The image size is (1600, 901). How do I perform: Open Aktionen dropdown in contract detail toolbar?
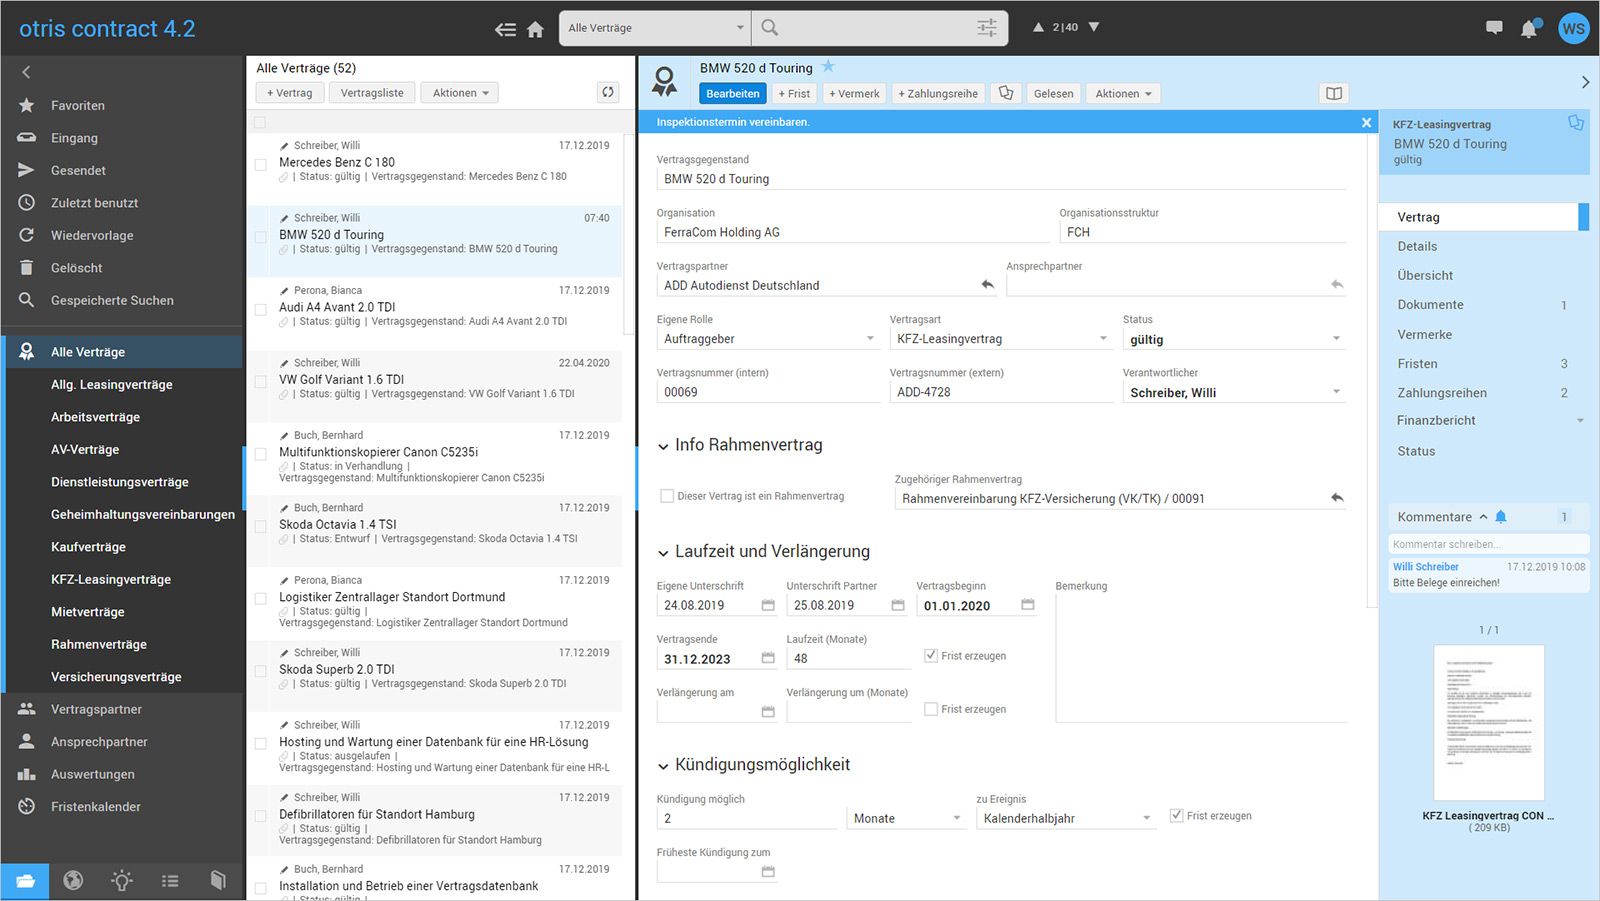(x=1123, y=93)
